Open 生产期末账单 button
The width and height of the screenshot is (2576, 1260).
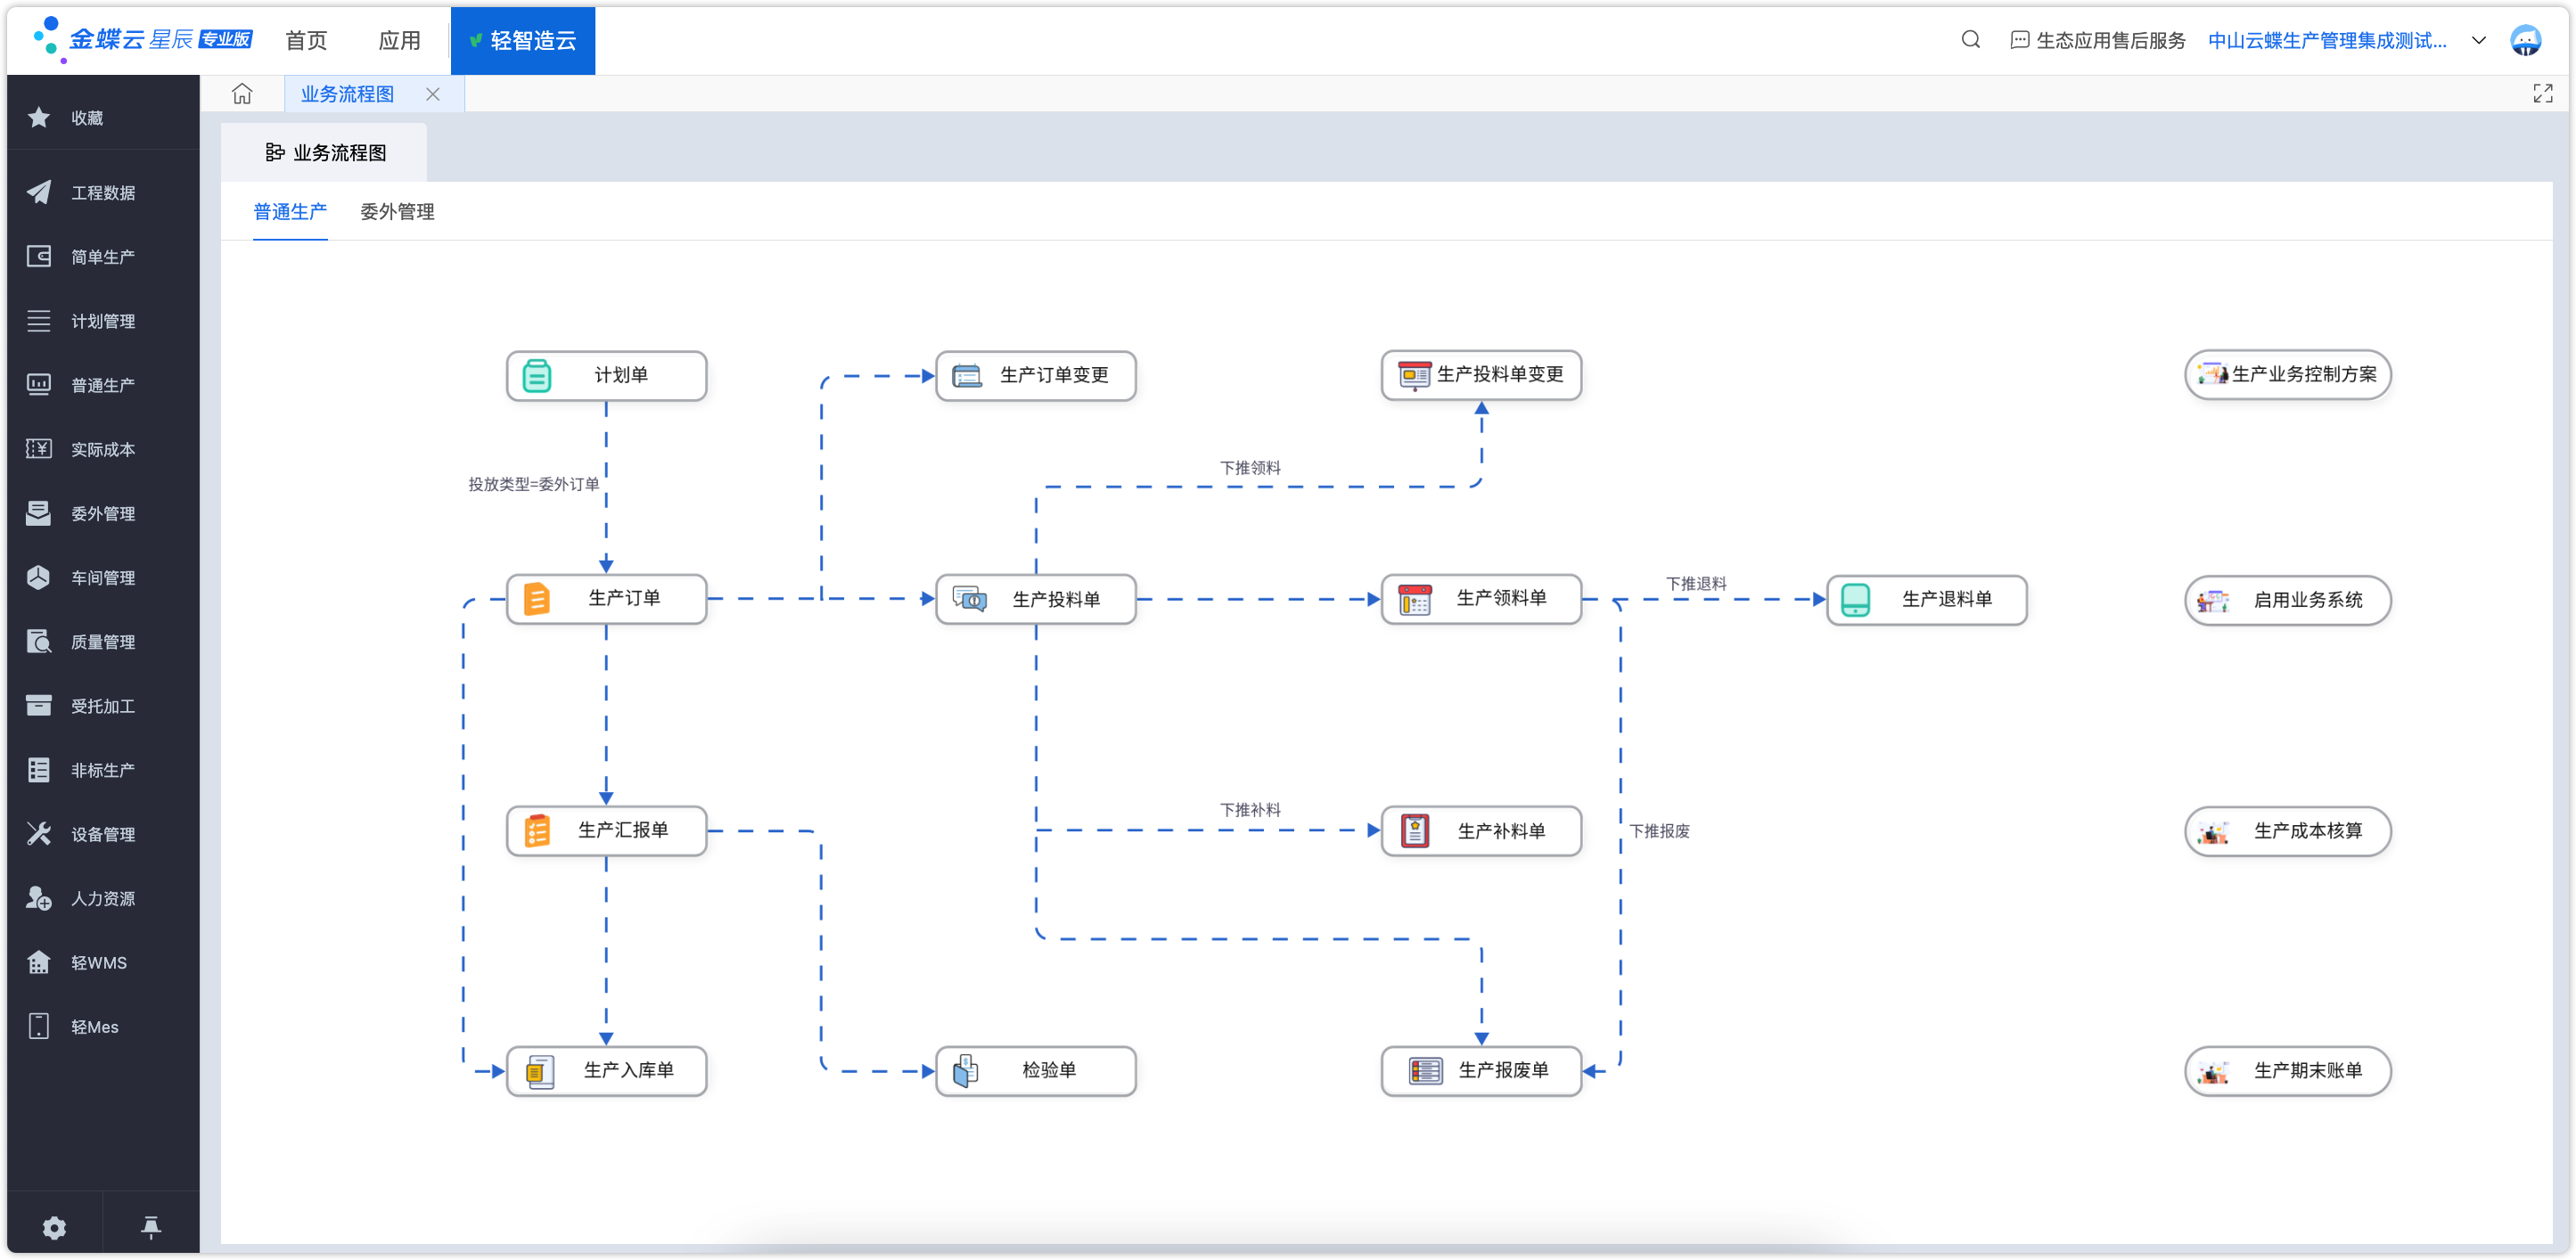click(x=2287, y=1070)
